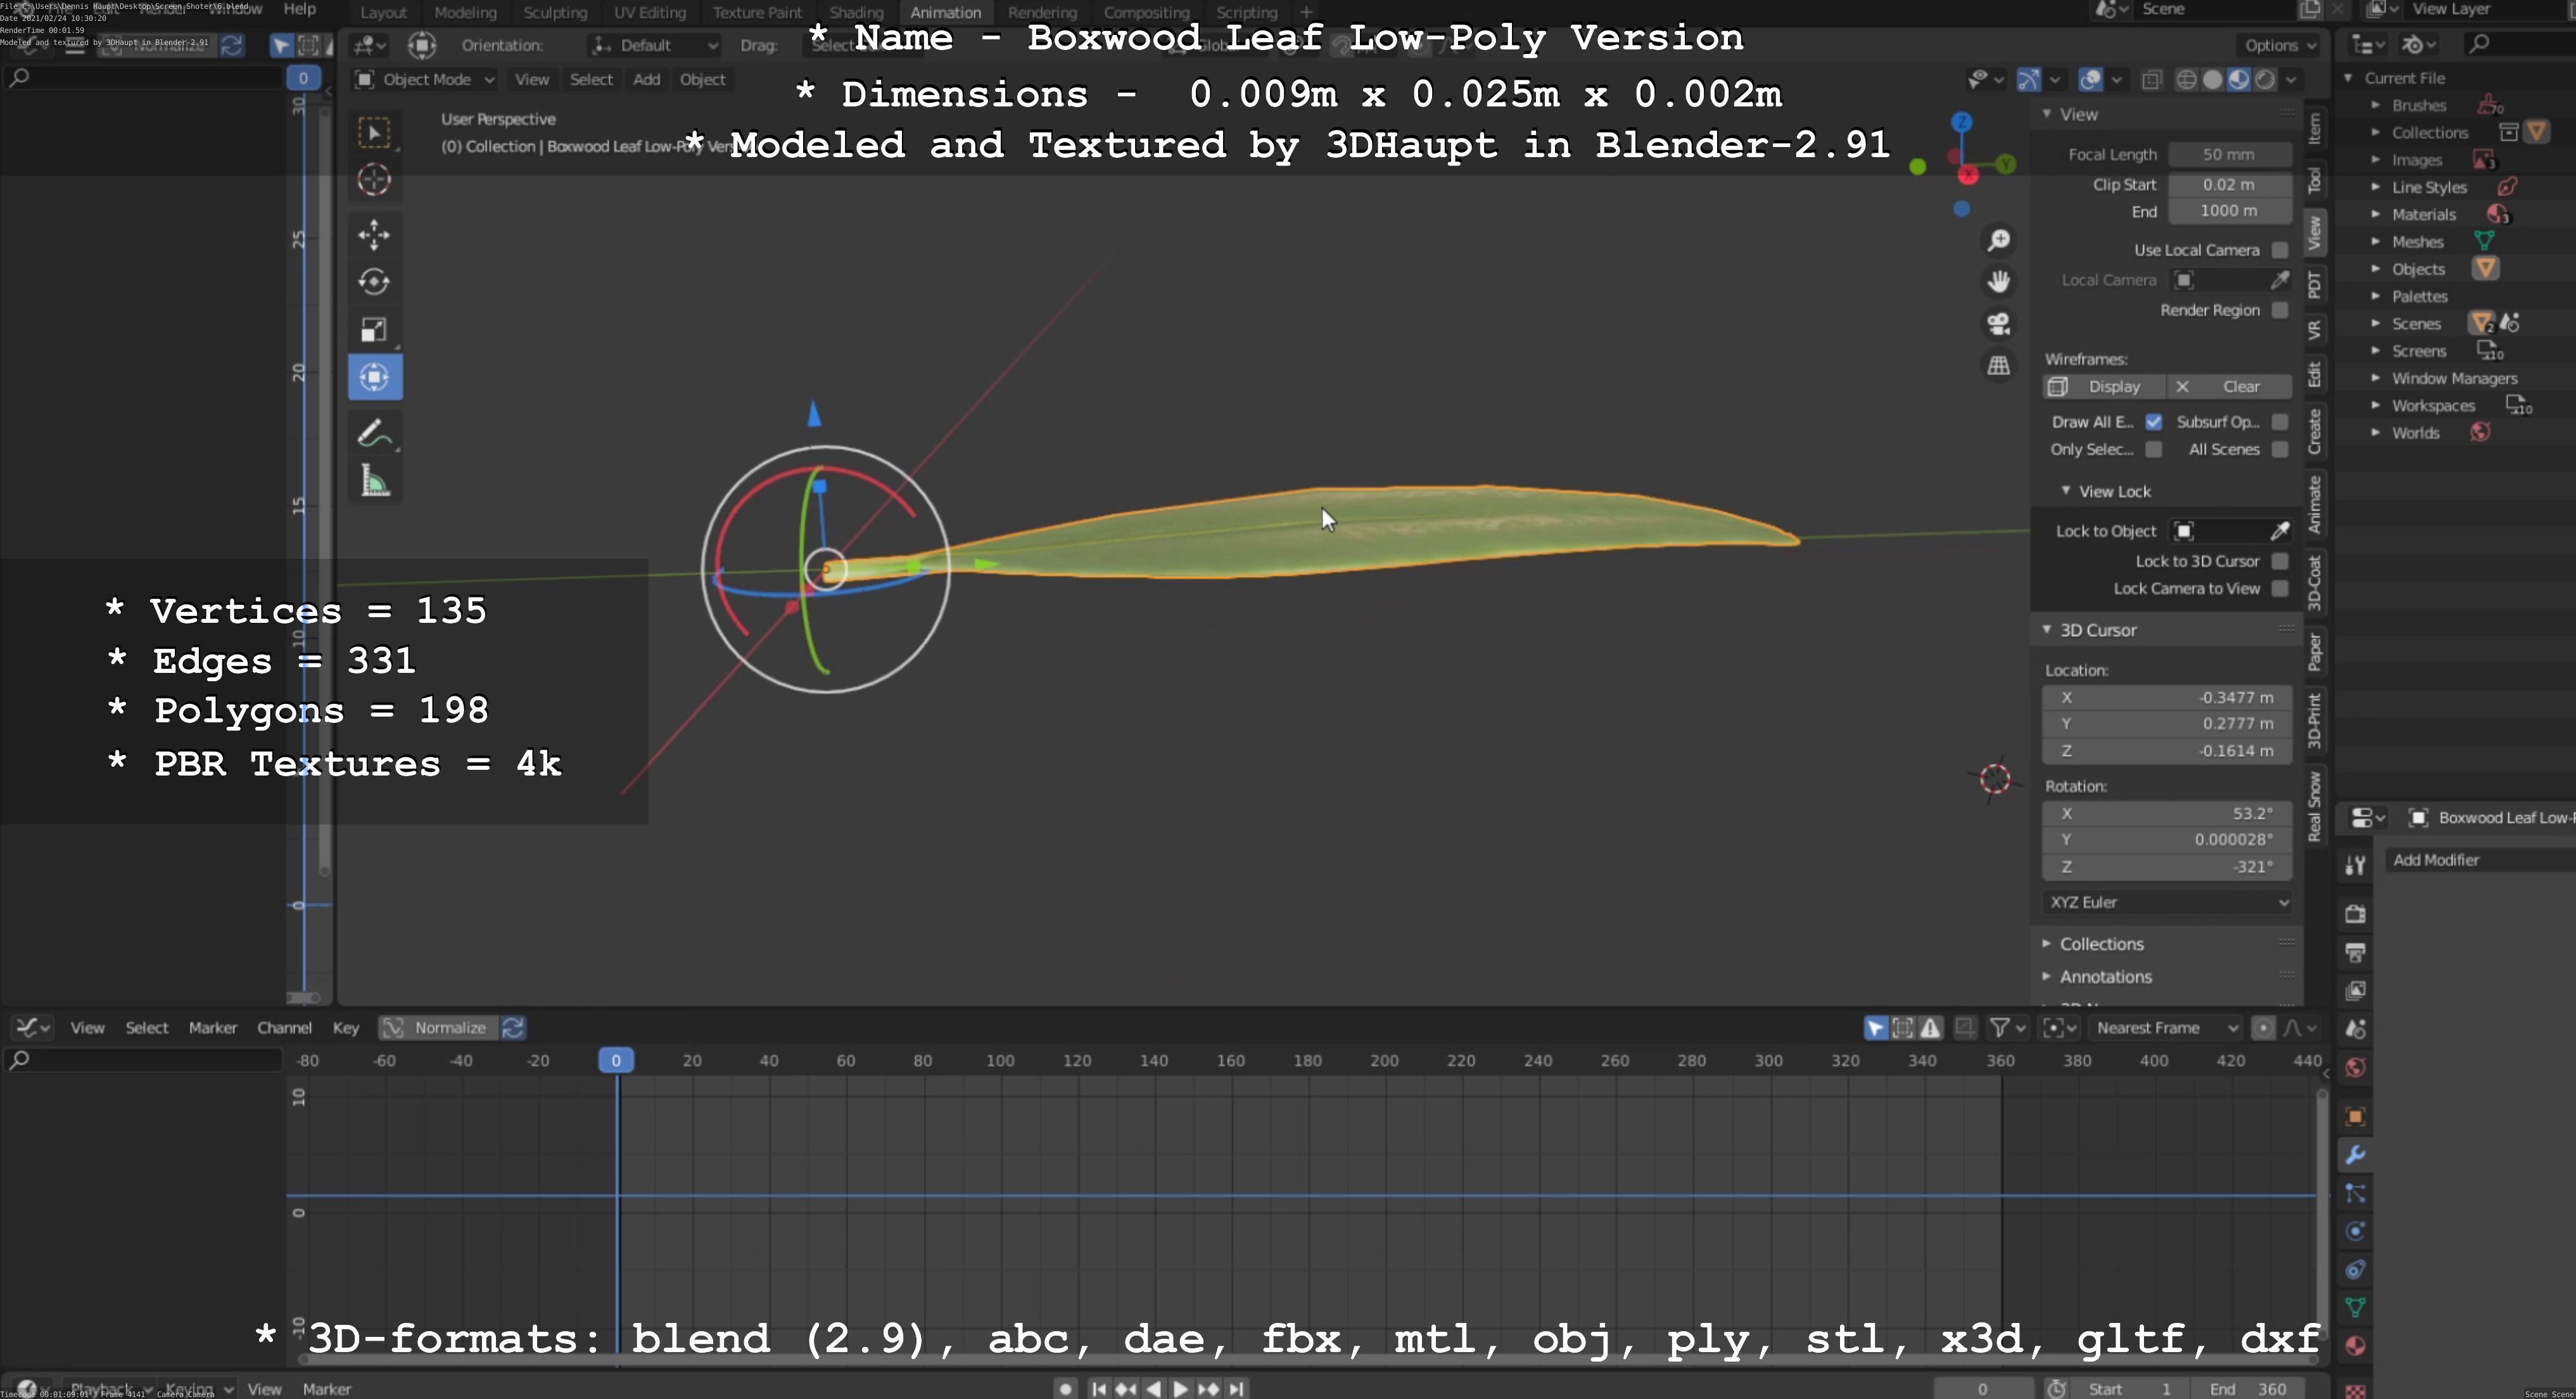
Task: Enable Lock Camera to View checkbox
Action: pyautogui.click(x=2279, y=589)
